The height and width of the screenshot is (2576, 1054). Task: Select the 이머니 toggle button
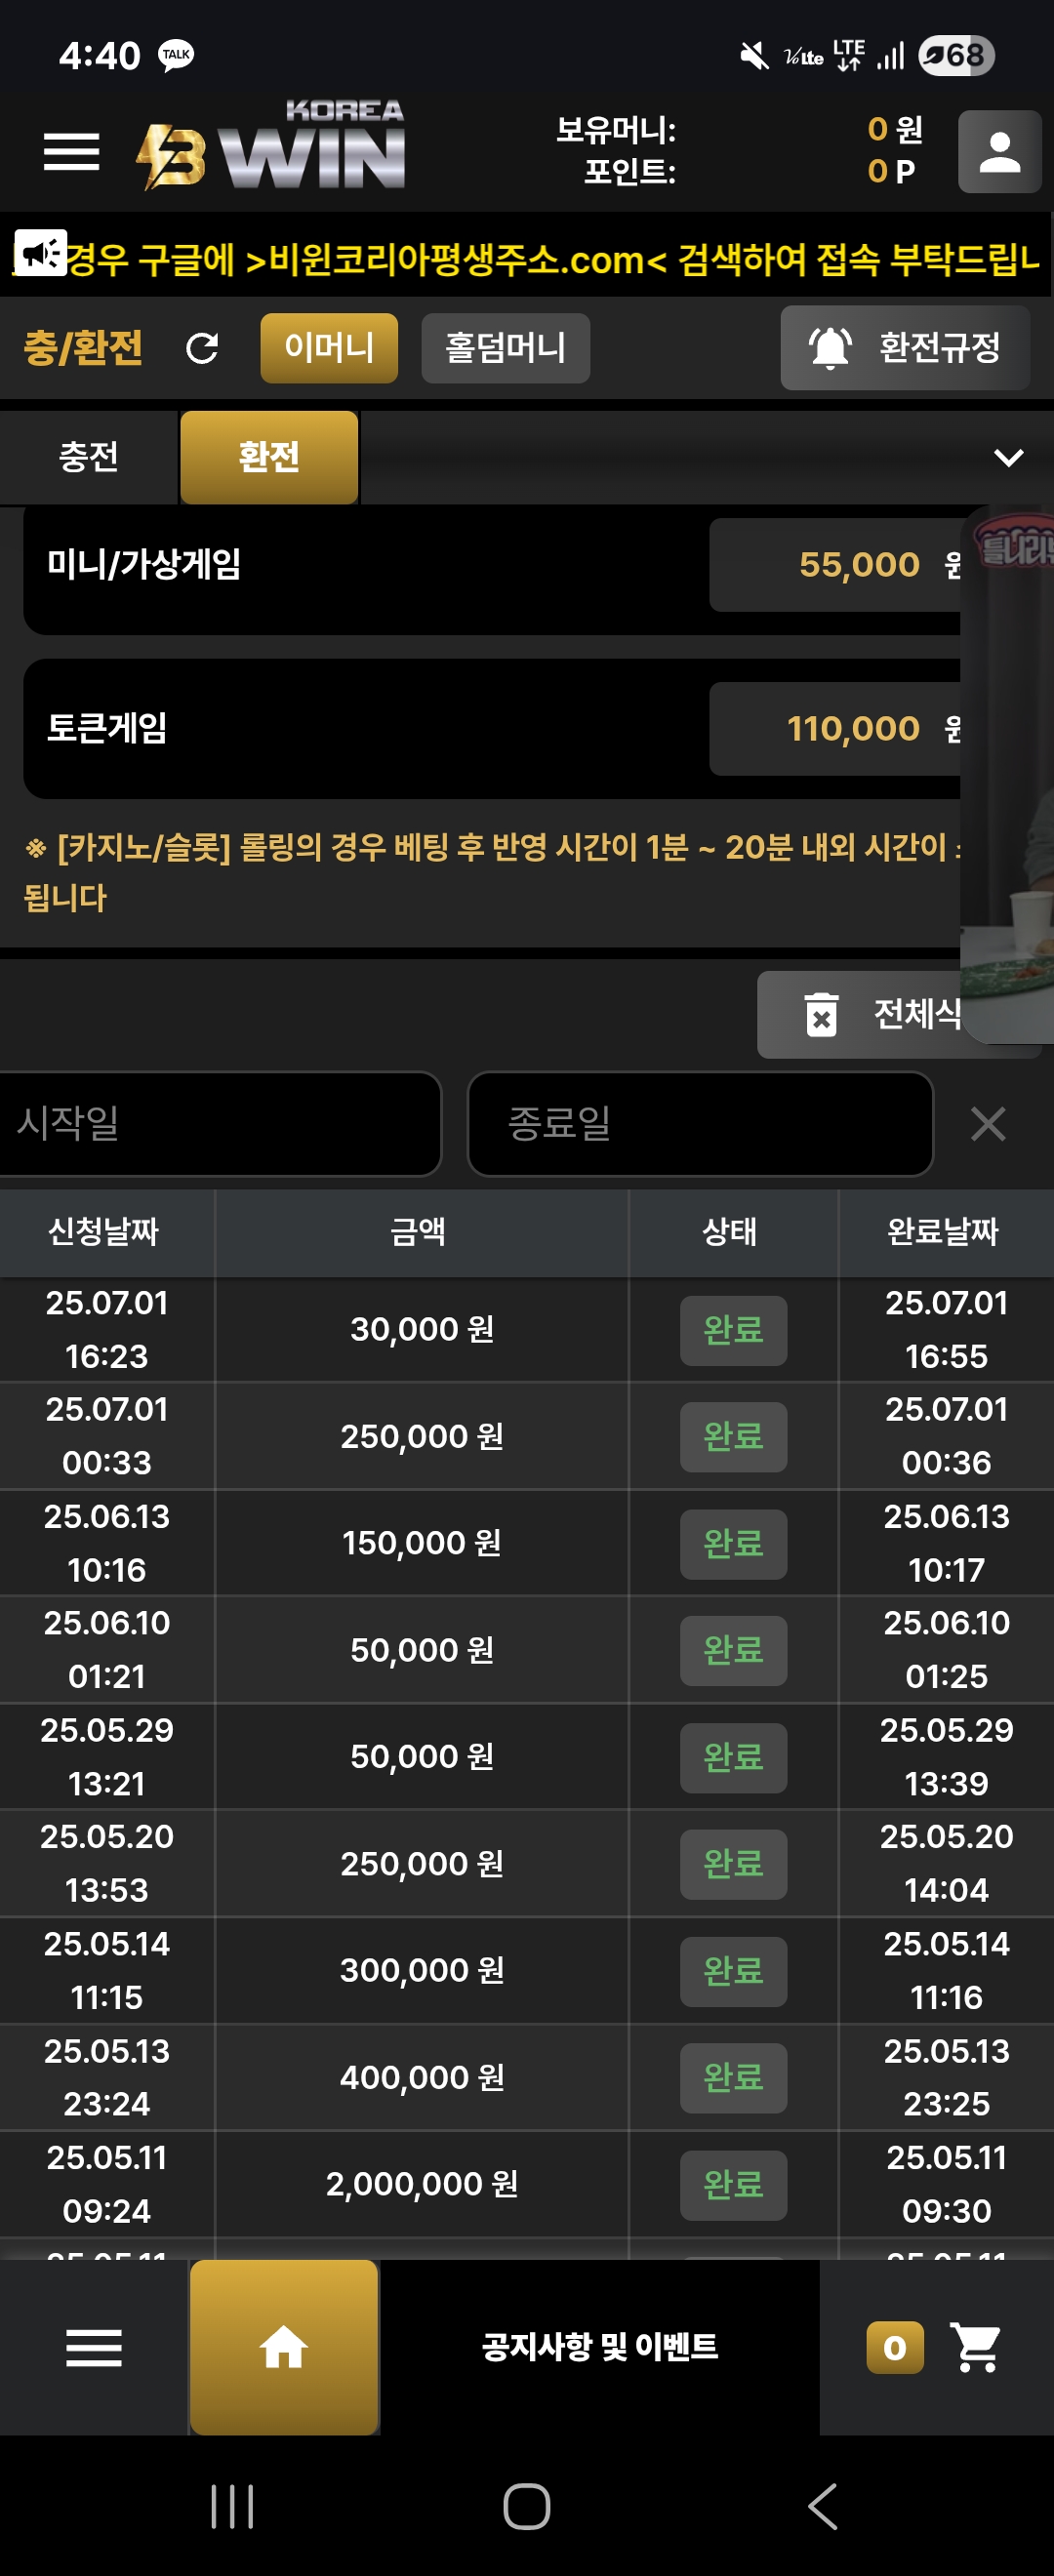click(329, 348)
